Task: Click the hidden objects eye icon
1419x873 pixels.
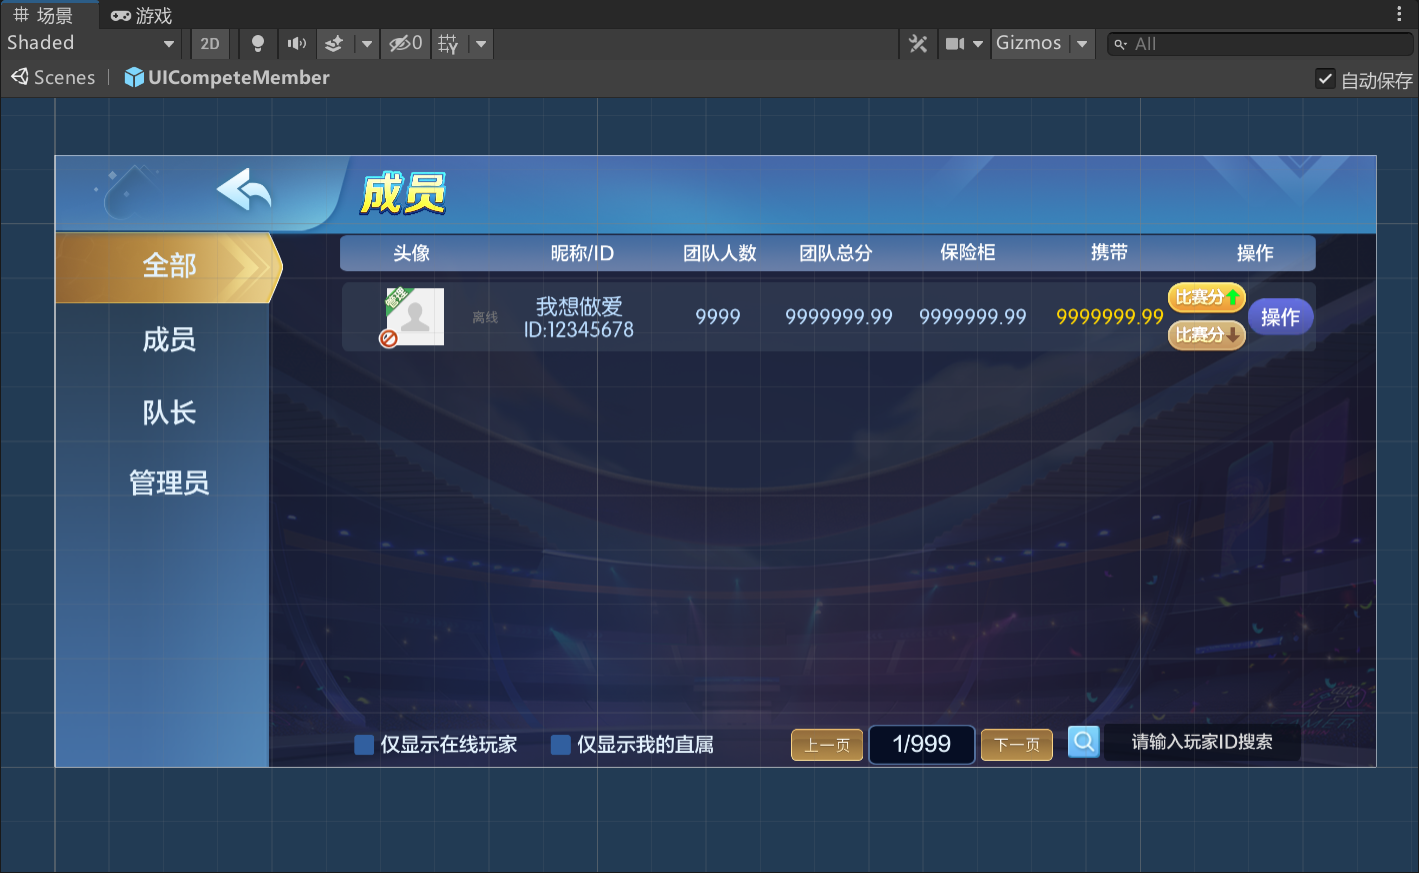Action: (405, 44)
